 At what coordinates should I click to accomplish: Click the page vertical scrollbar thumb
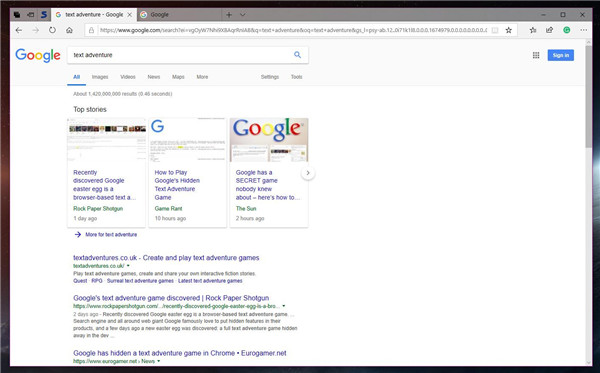click(589, 97)
